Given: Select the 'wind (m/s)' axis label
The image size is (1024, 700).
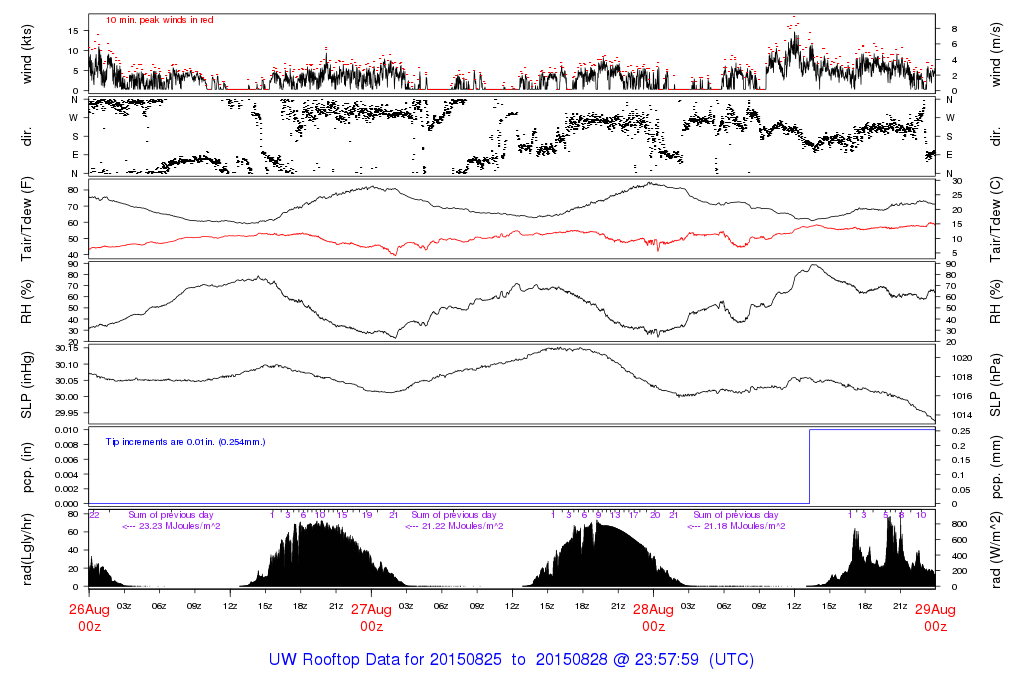Looking at the screenshot, I should [x=995, y=54].
